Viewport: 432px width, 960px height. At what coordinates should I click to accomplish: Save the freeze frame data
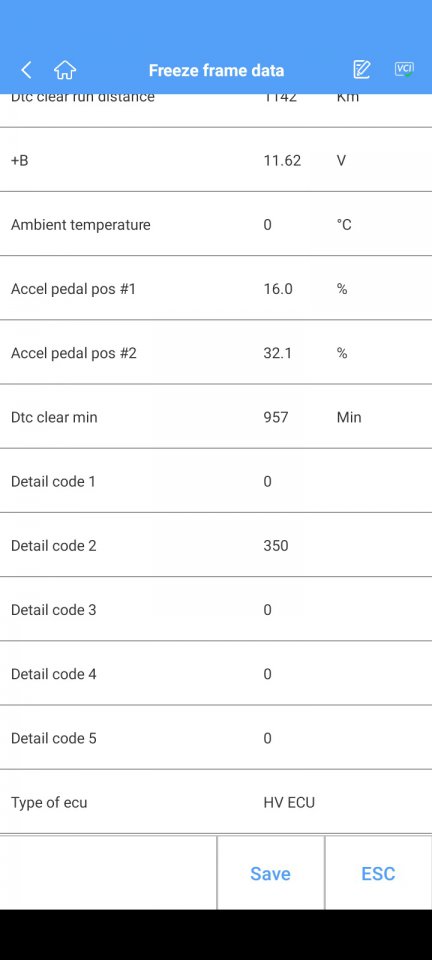pyautogui.click(x=270, y=873)
